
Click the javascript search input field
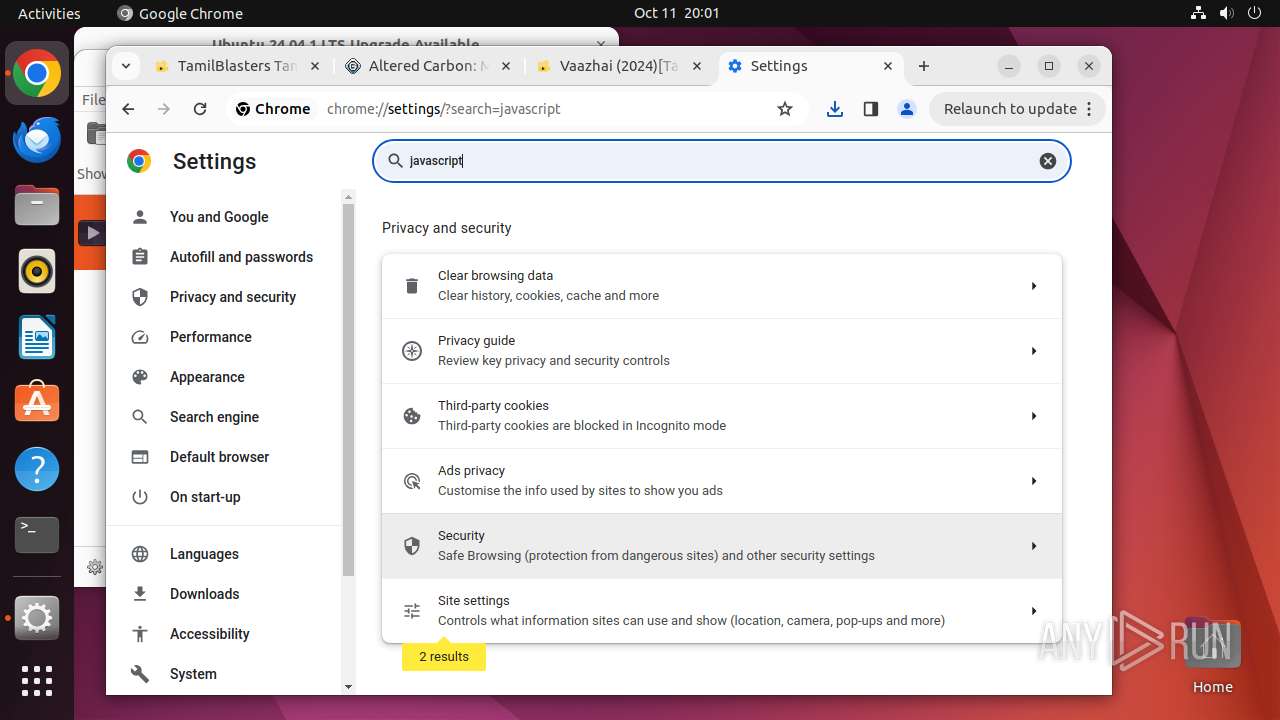click(720, 161)
